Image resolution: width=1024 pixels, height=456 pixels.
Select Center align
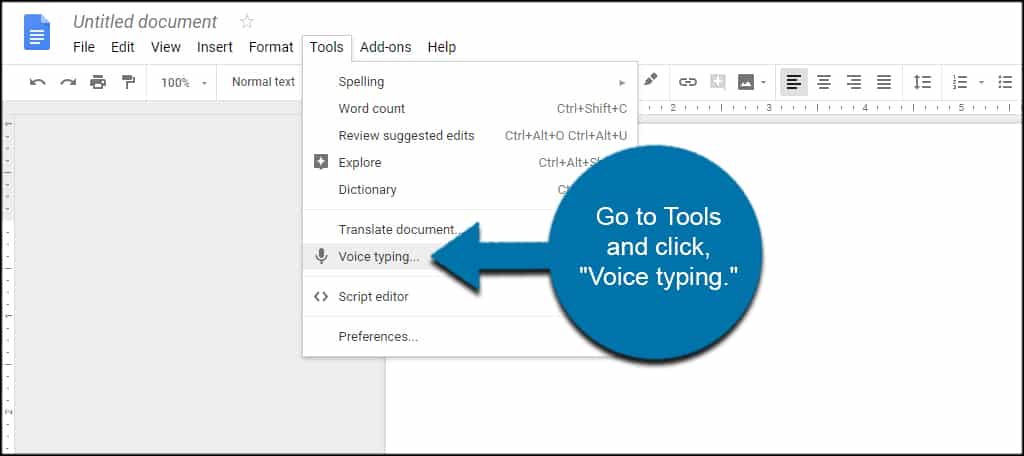[824, 82]
